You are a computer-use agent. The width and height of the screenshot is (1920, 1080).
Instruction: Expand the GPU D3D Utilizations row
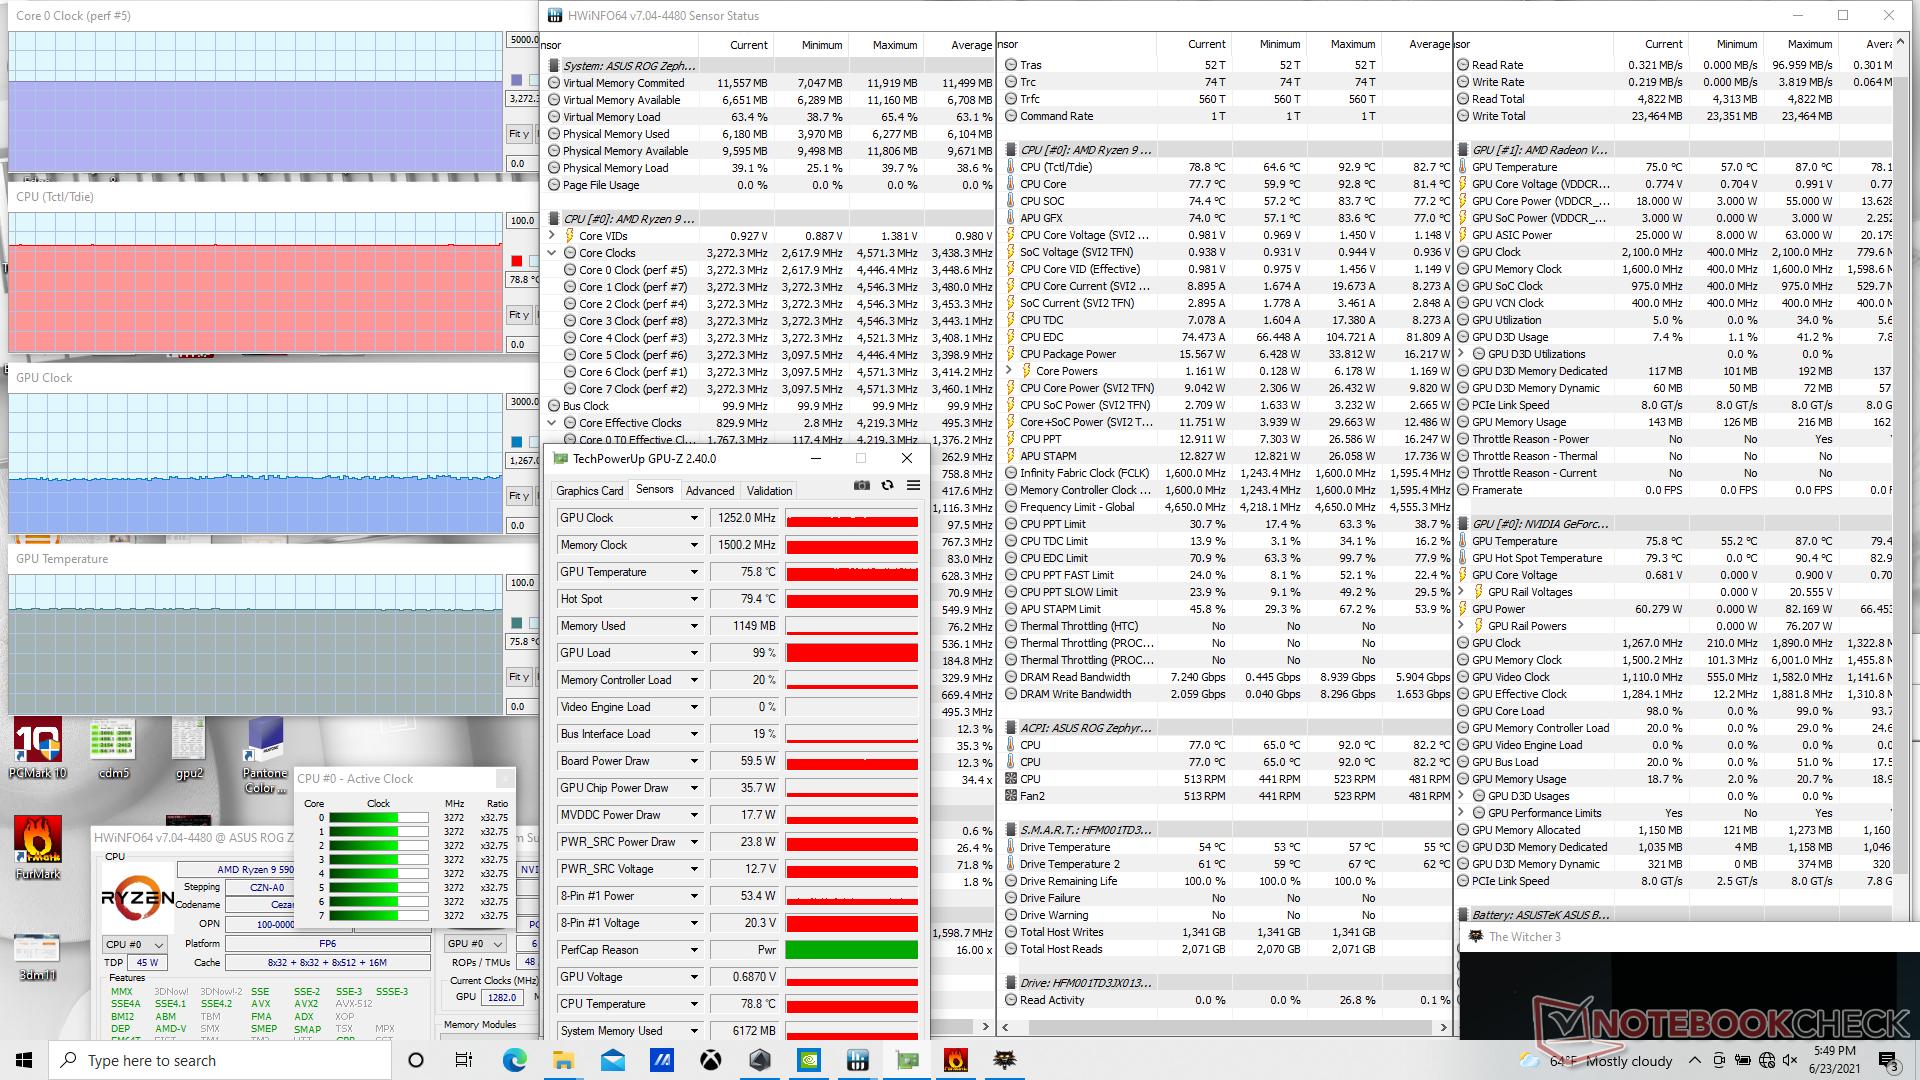click(x=1461, y=354)
